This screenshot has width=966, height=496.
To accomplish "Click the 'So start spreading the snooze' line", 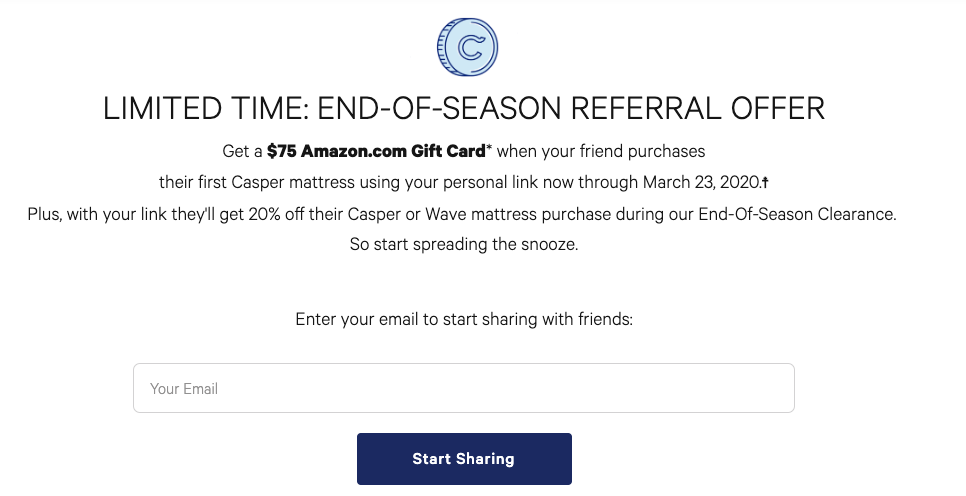I will point(464,245).
